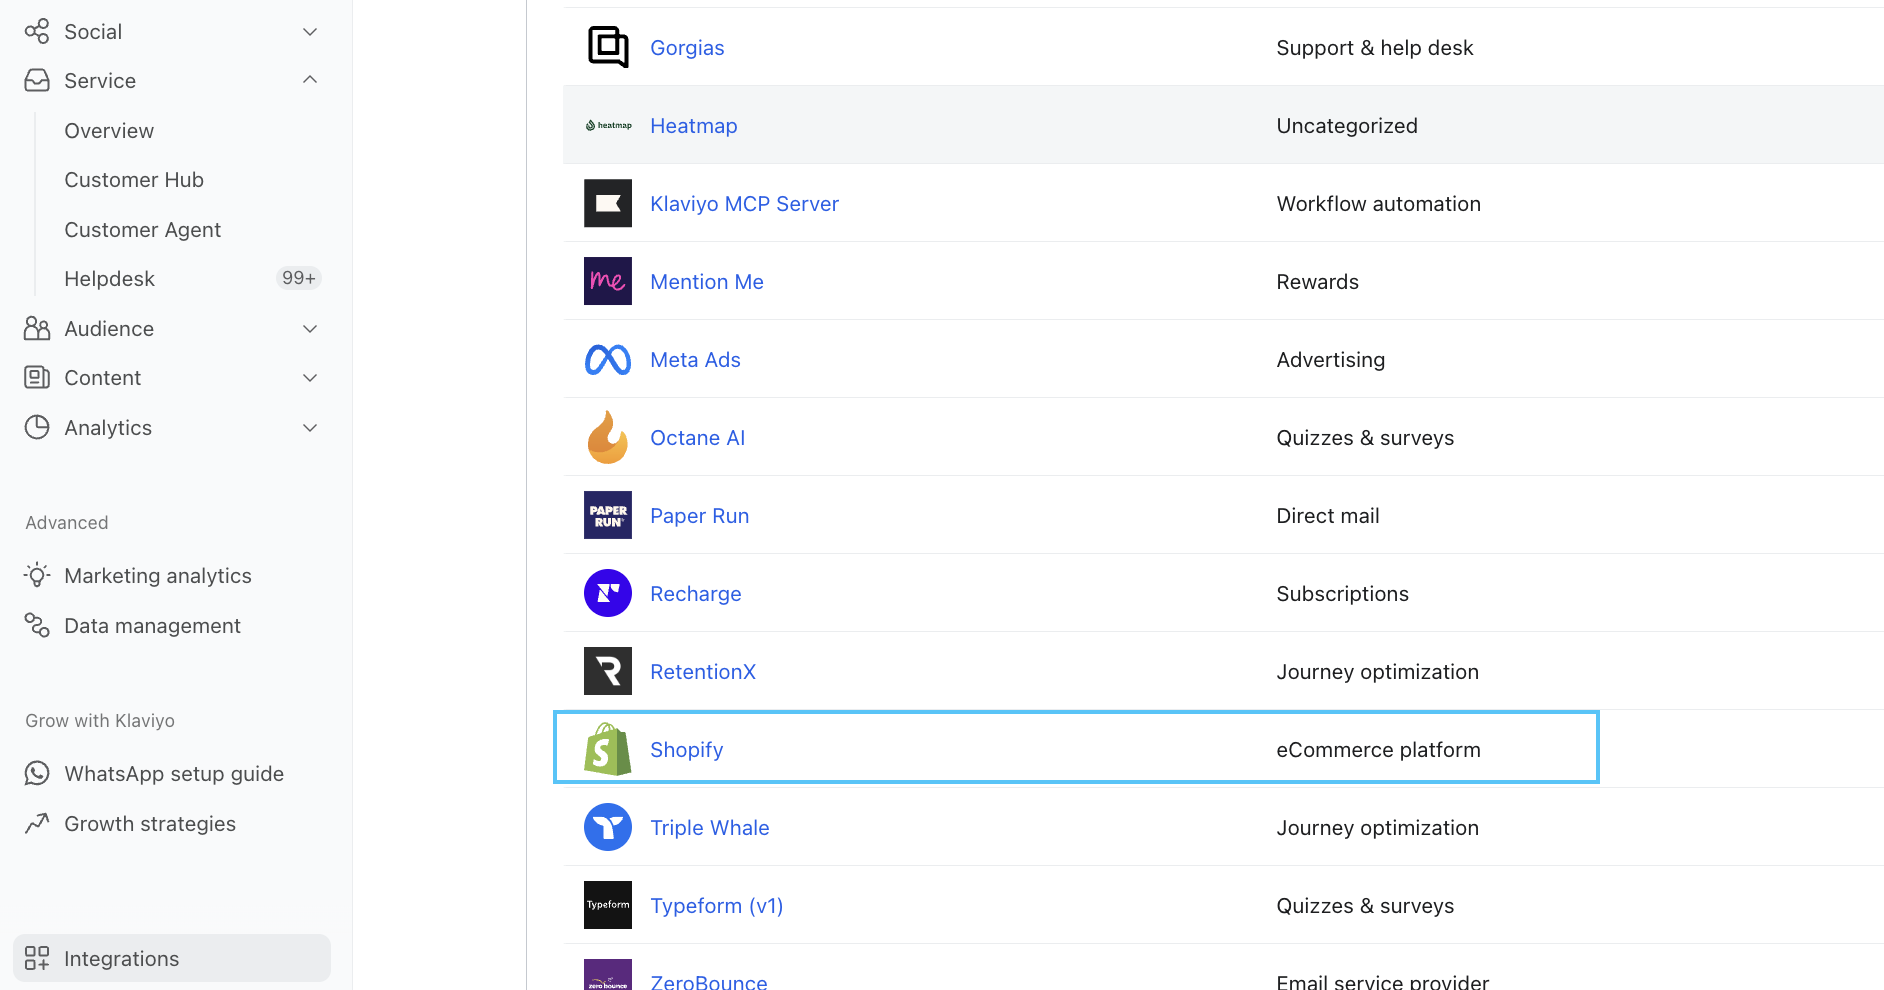Click the 'Subscriptions' category cell
Image resolution: width=1884 pixels, height=990 pixels.
click(x=1342, y=593)
